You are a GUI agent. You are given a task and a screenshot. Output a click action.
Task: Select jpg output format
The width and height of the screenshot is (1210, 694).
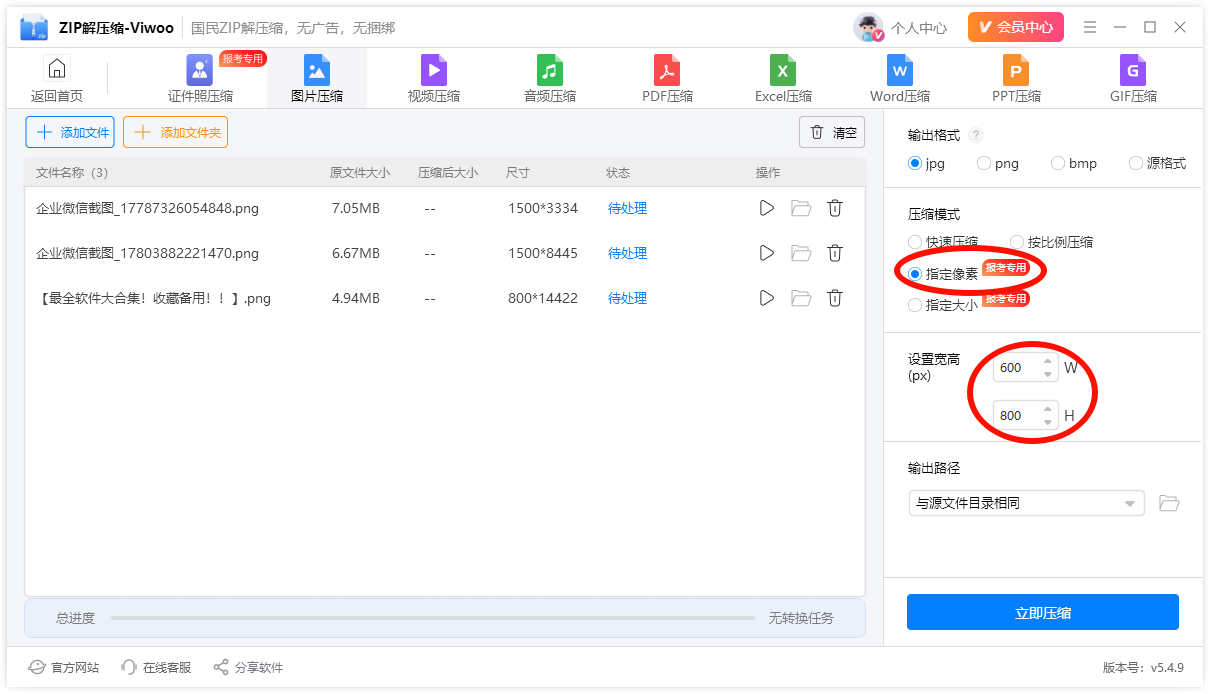[x=927, y=163]
